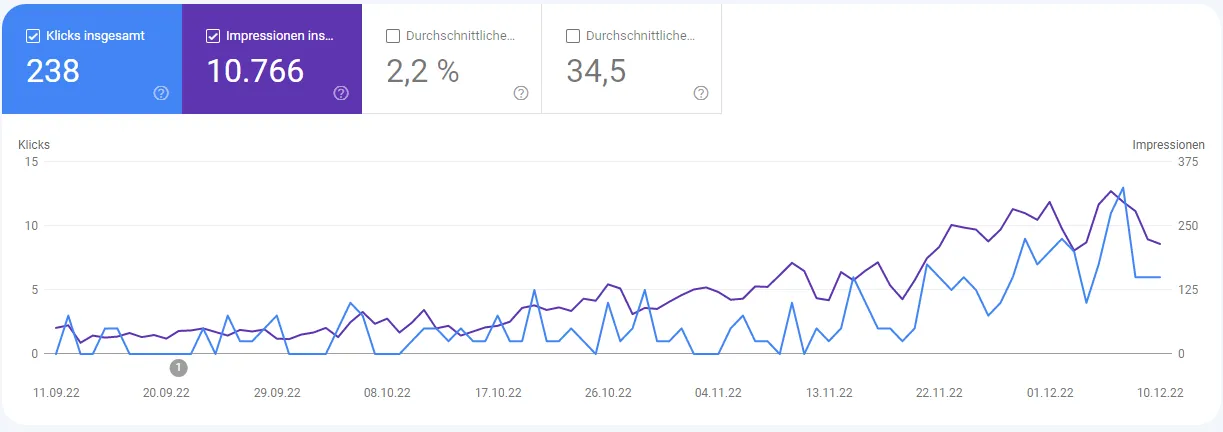Open help icon on Impressionen card

click(x=341, y=93)
